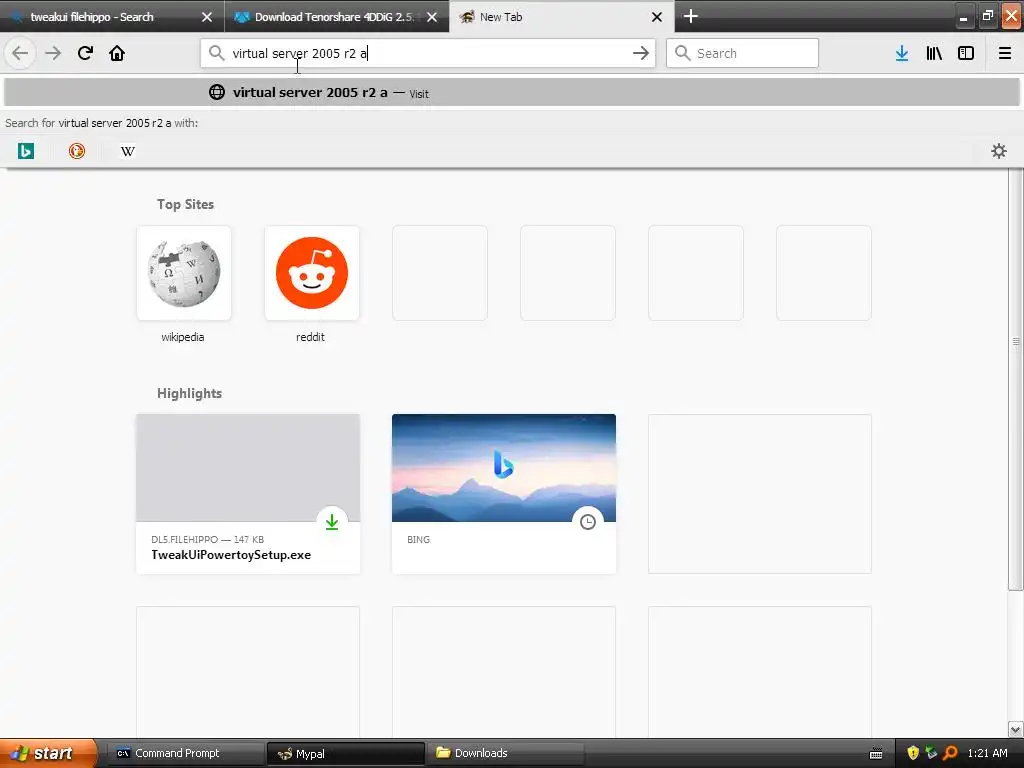Go back with the back arrow button
Image resolution: width=1024 pixels, height=768 pixels.
point(20,53)
